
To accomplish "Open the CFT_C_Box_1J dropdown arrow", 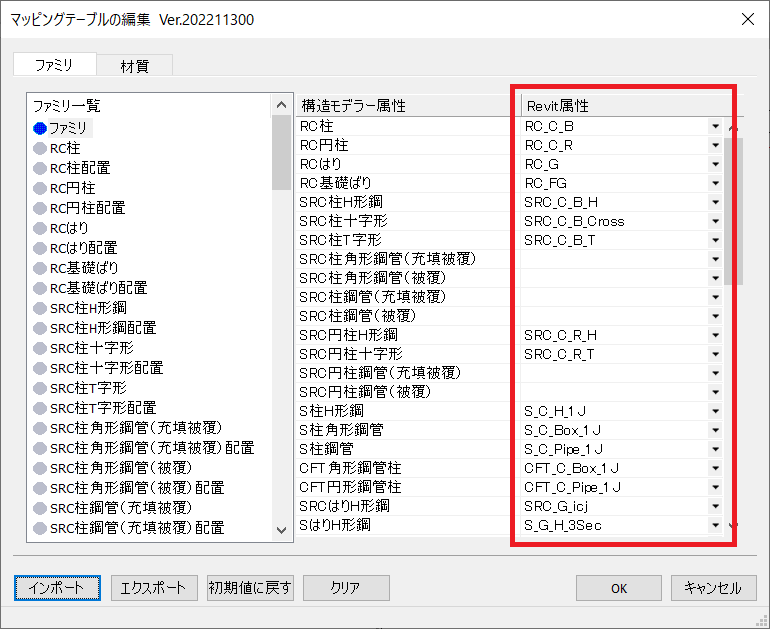I will 715,468.
